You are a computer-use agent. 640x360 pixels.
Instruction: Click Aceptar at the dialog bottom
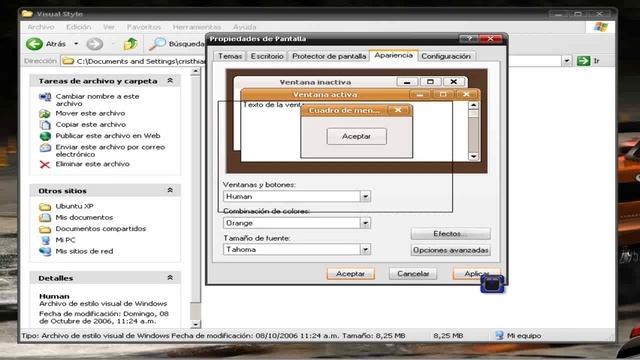pos(350,273)
